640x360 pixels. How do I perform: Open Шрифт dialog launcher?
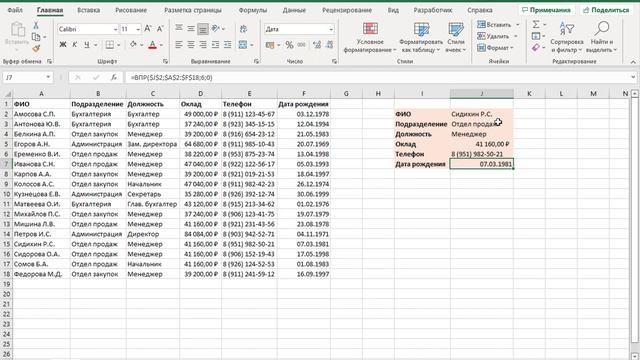click(165, 62)
